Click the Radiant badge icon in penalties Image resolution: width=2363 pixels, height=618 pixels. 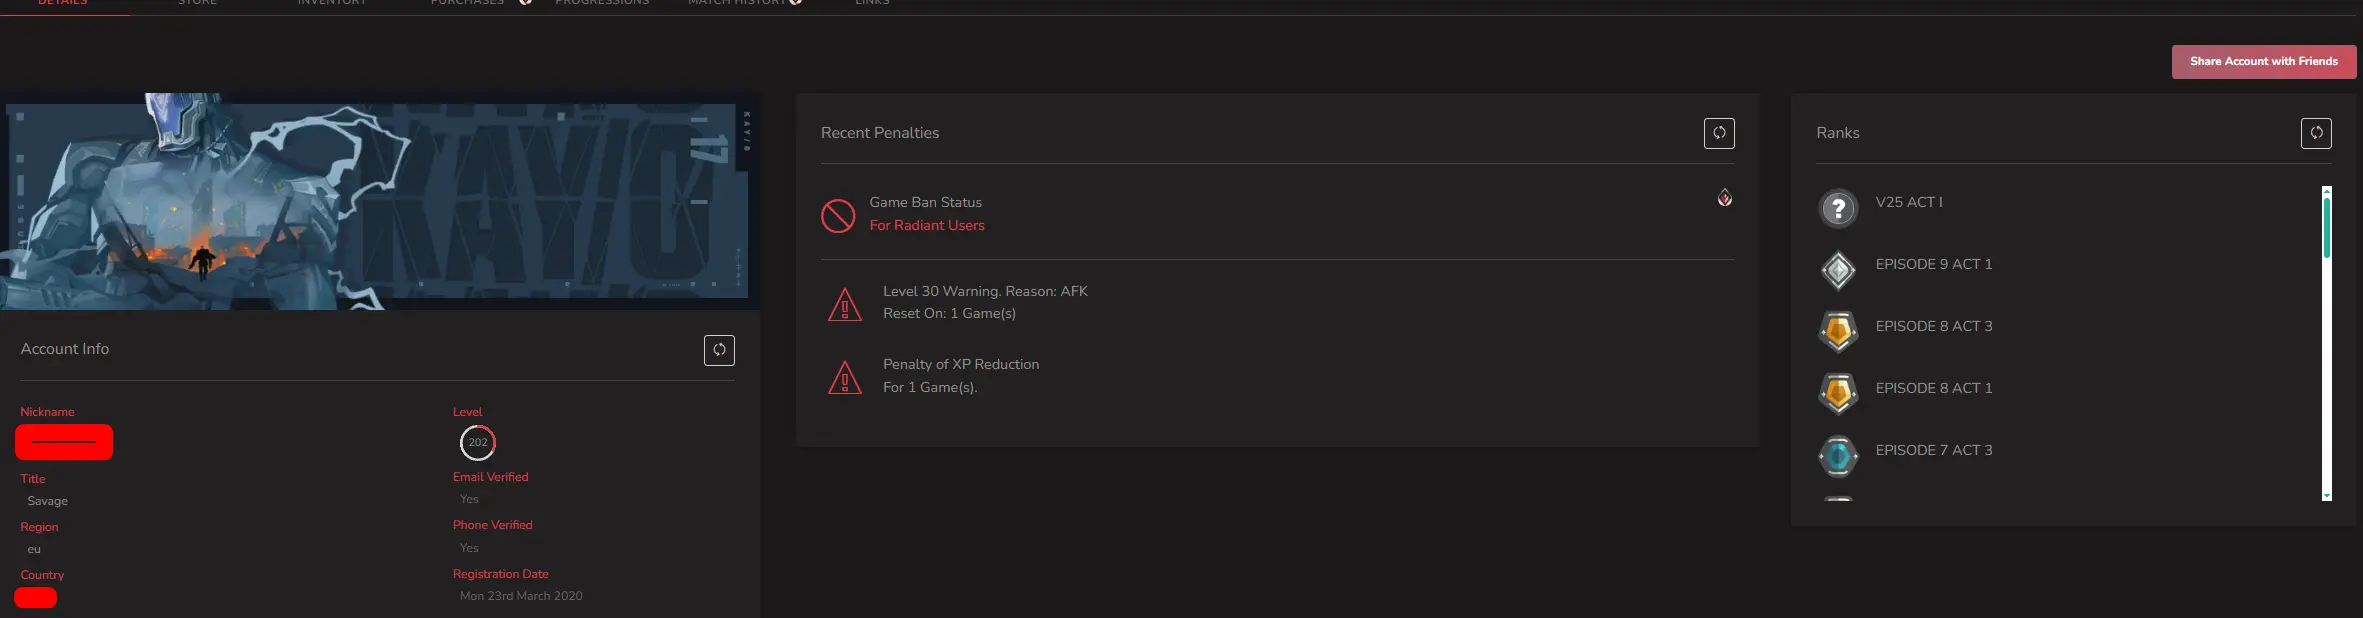tap(1725, 198)
